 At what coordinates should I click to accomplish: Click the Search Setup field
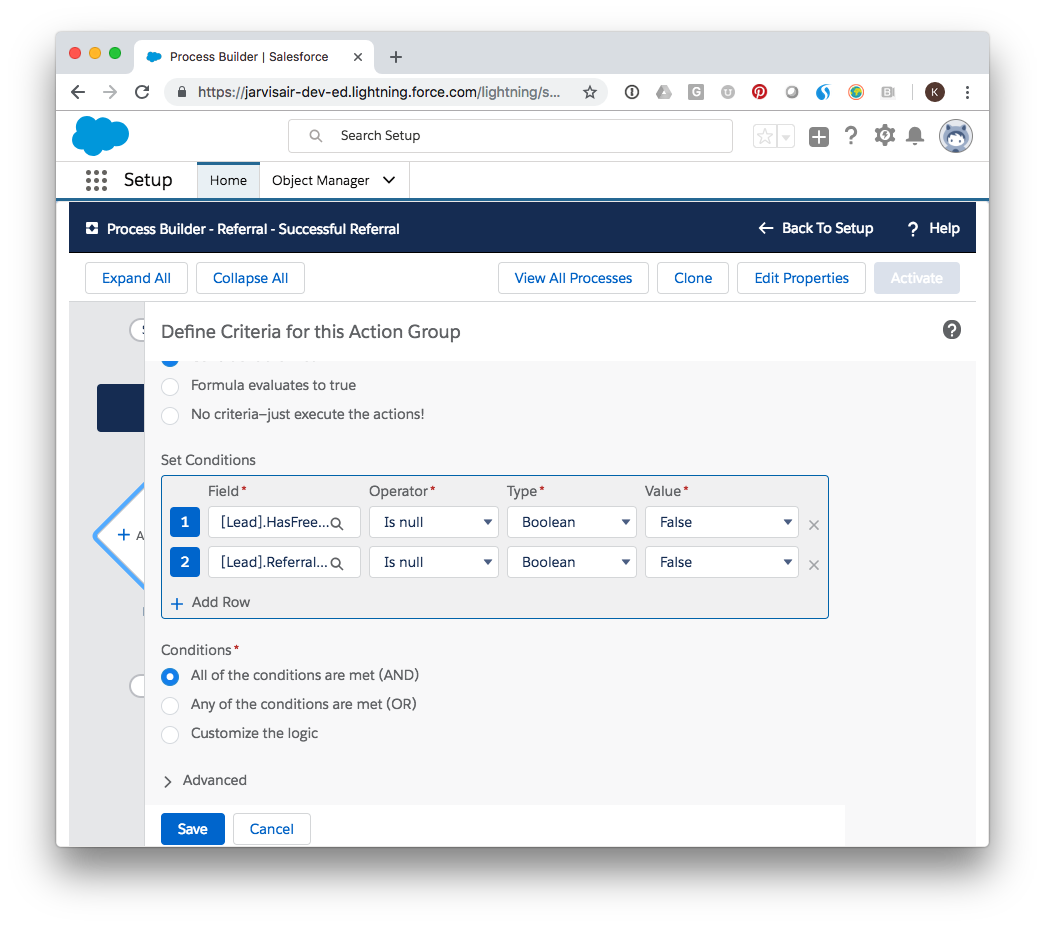point(511,136)
